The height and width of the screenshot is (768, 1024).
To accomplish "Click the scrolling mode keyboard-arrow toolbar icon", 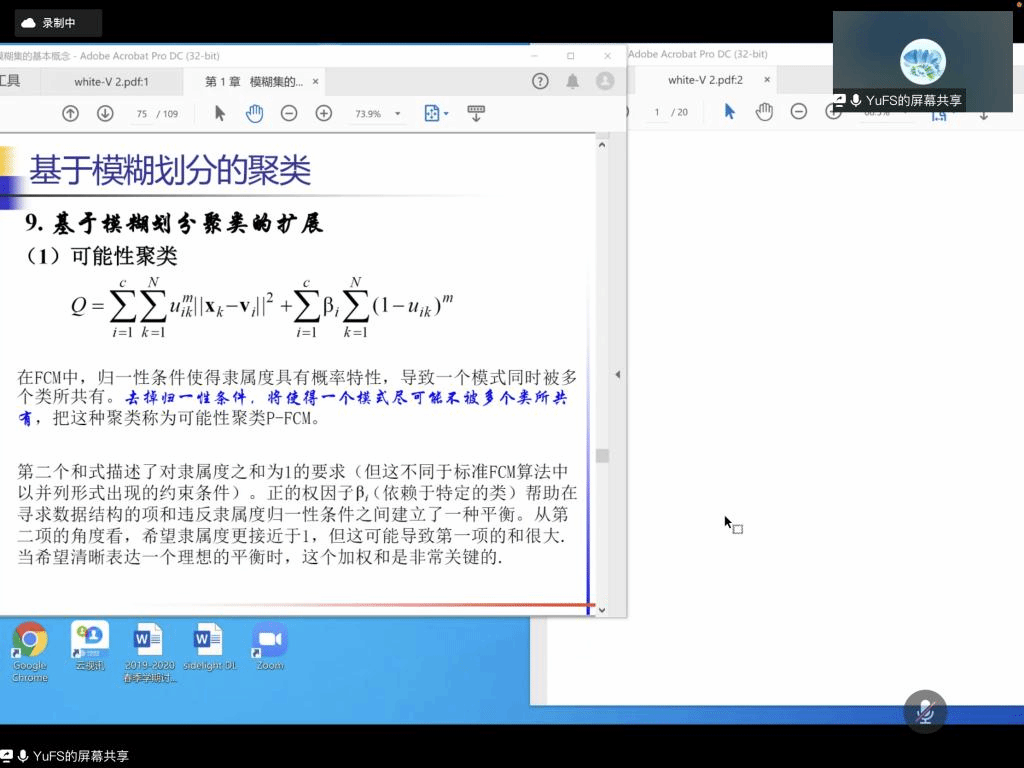I will tap(476, 114).
